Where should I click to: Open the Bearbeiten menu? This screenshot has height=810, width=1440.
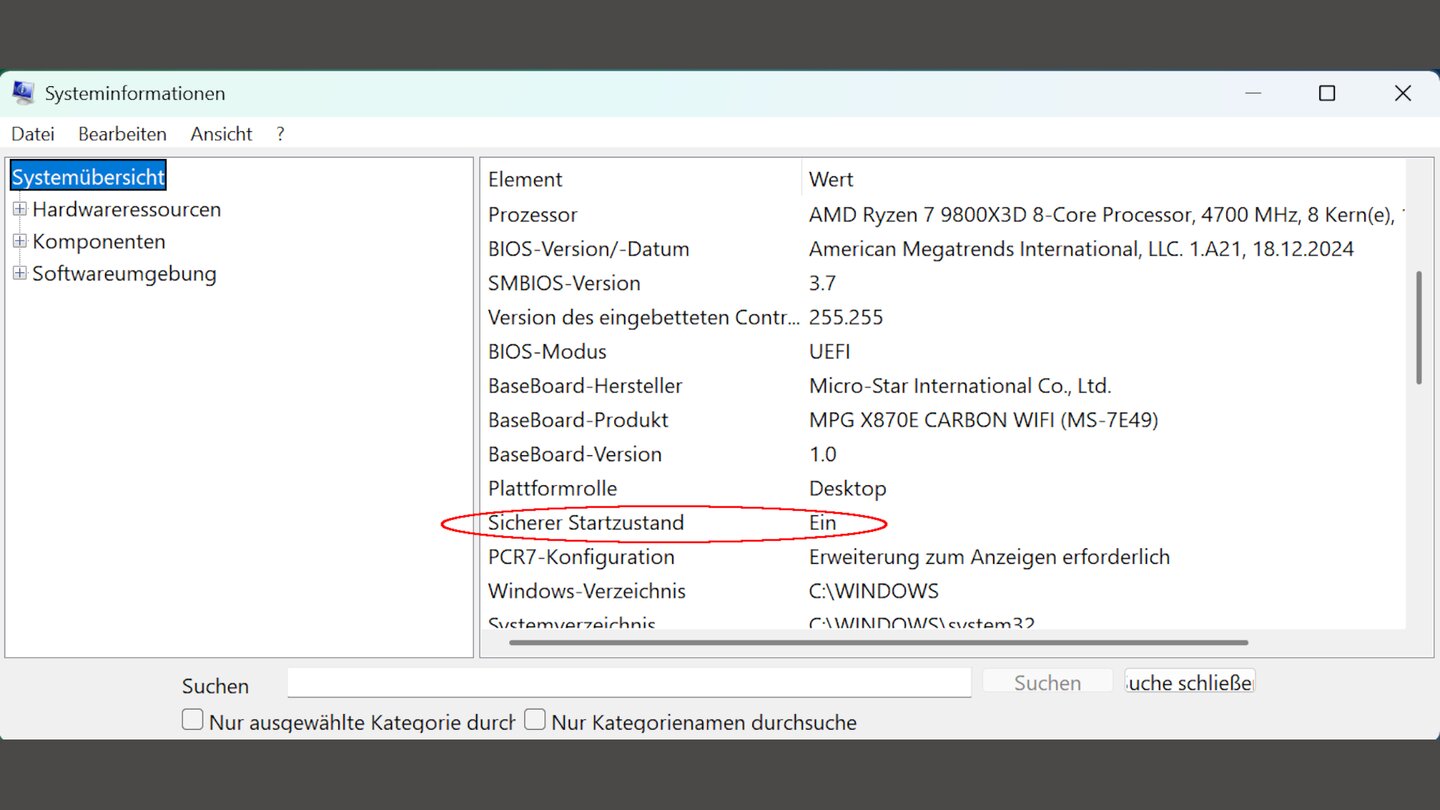[x=122, y=134]
